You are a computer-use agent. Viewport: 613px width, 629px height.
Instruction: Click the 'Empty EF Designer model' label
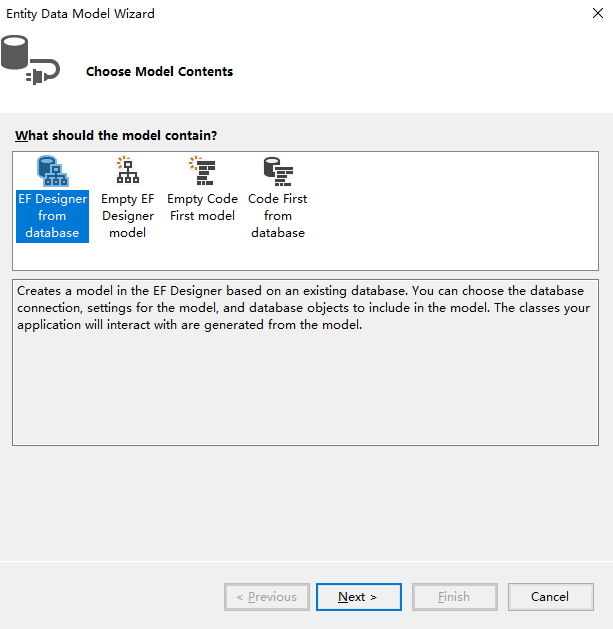pyautogui.click(x=128, y=216)
